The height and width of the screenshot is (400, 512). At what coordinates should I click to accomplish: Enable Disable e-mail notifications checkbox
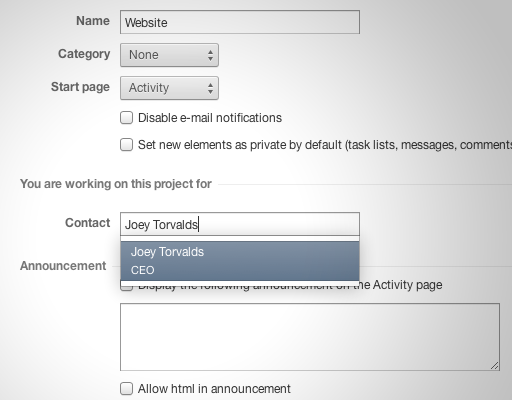coord(126,118)
